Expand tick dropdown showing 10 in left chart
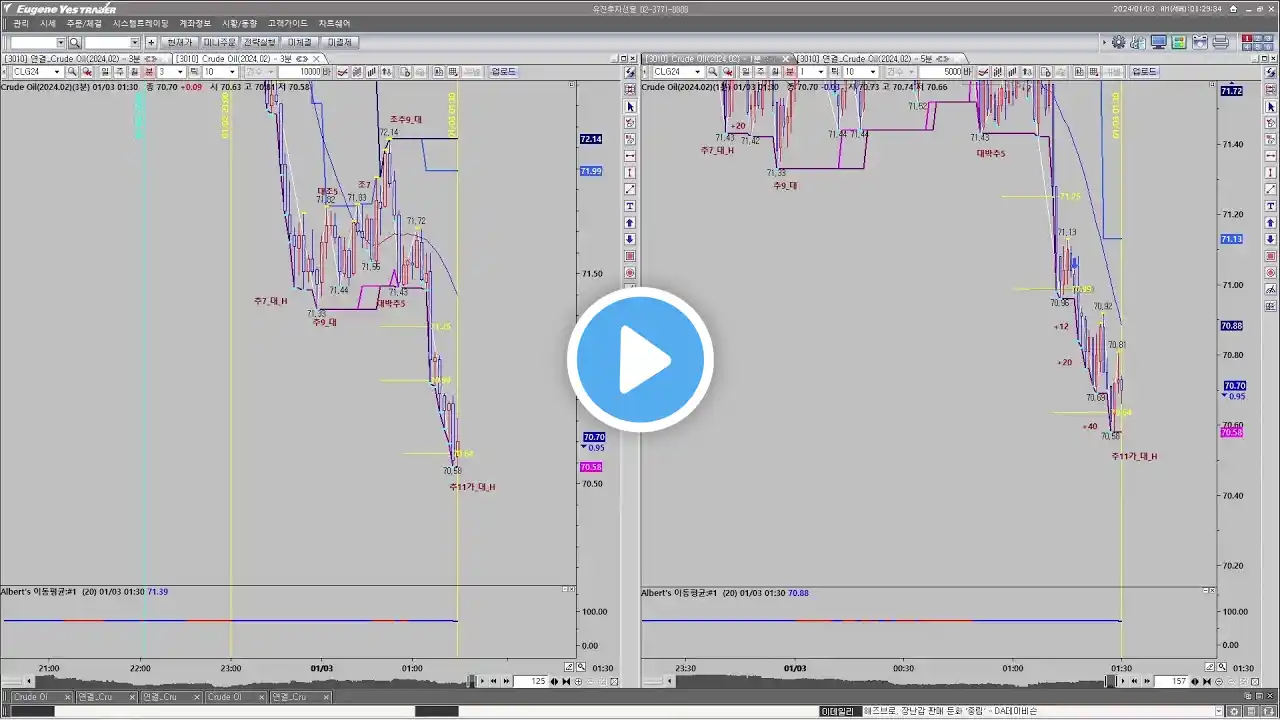 [x=233, y=71]
